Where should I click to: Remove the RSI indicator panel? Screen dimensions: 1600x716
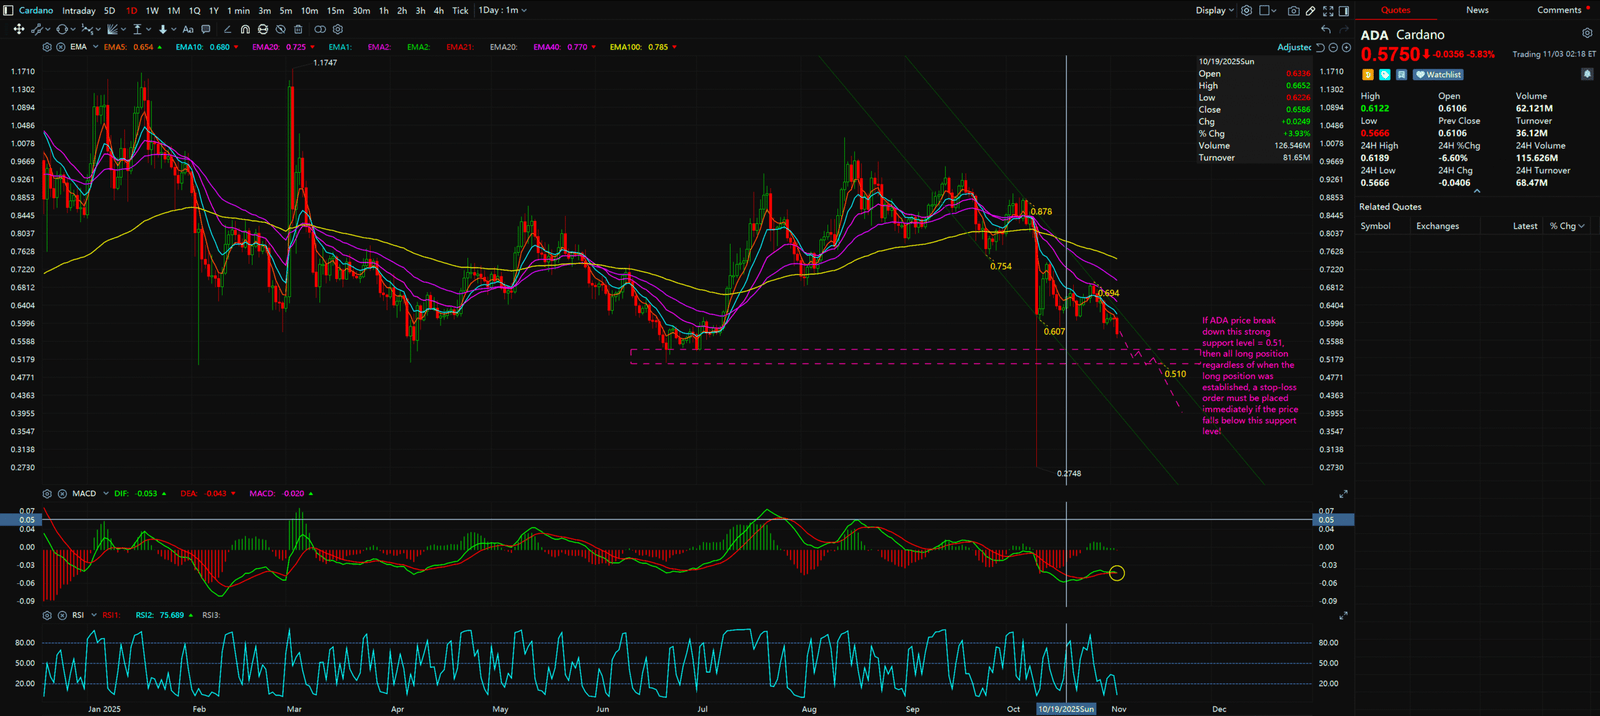61,615
